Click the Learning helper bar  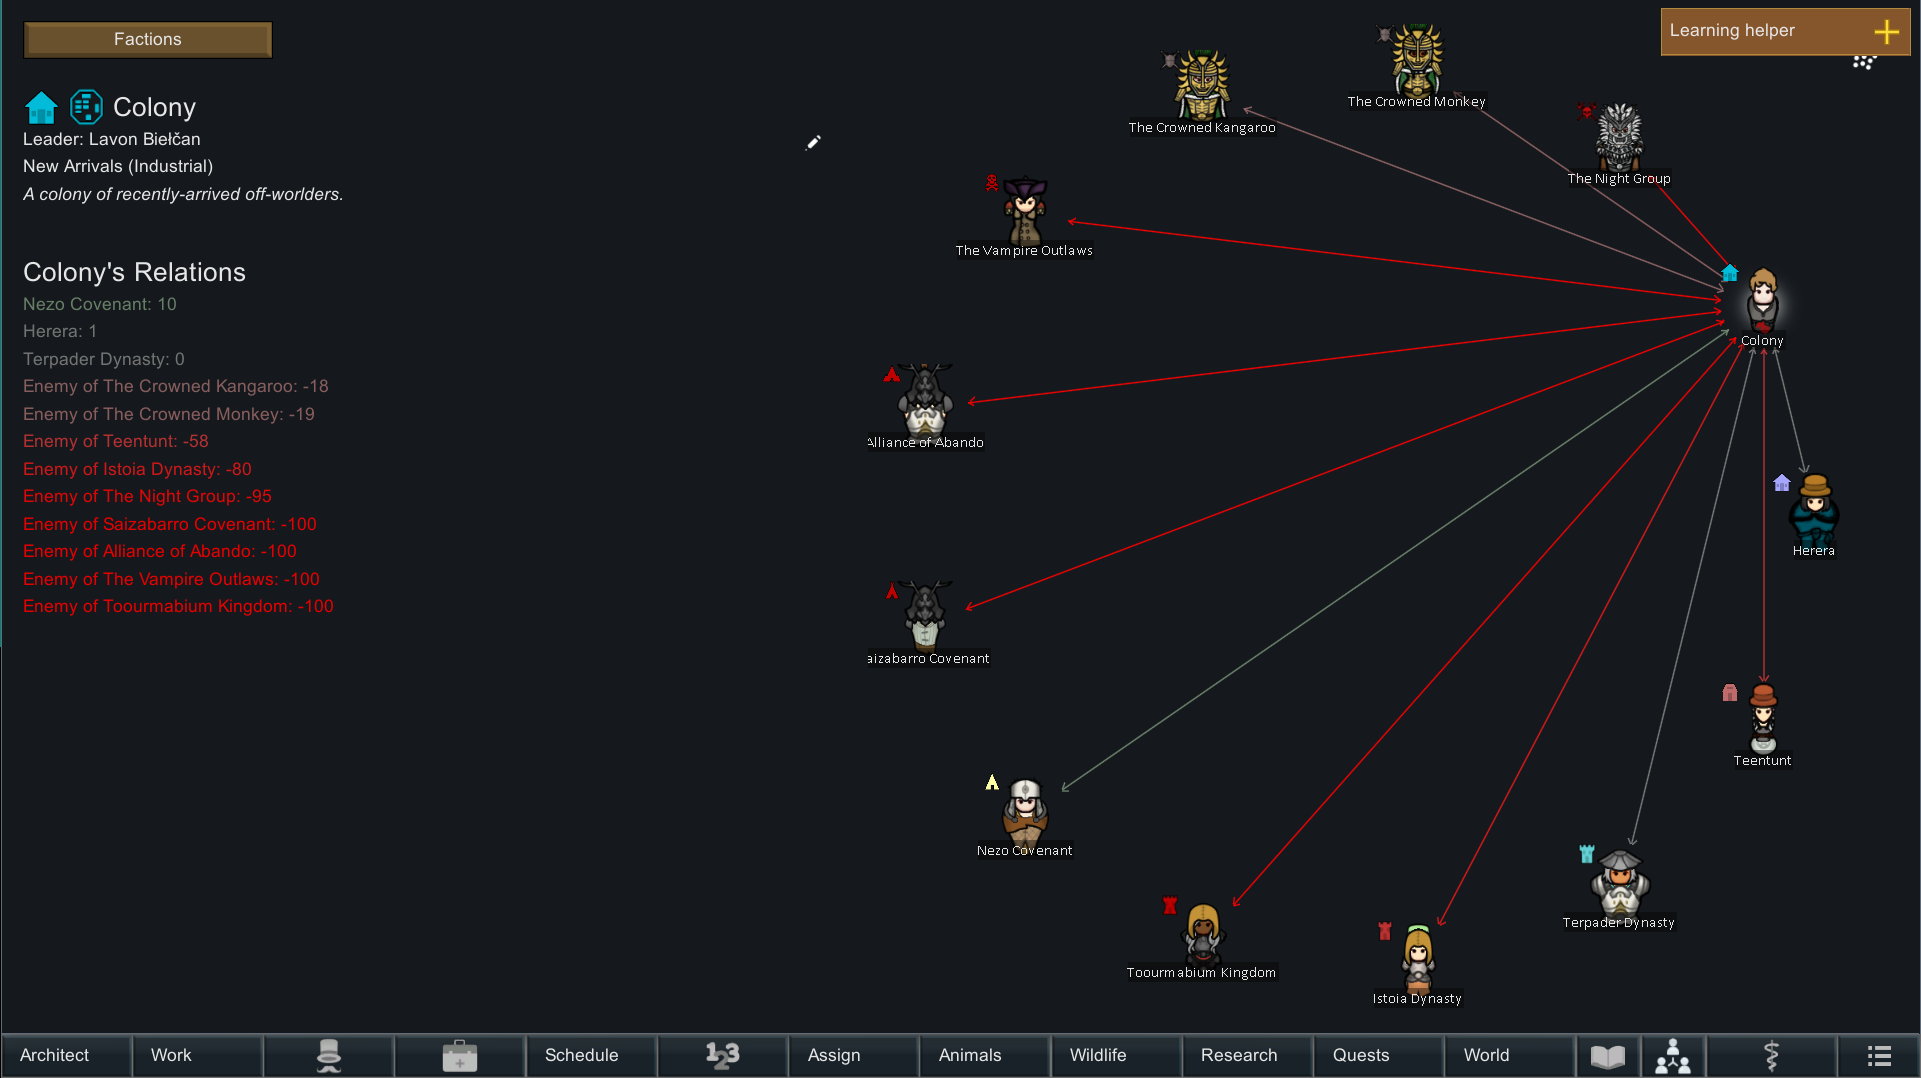coord(1785,31)
